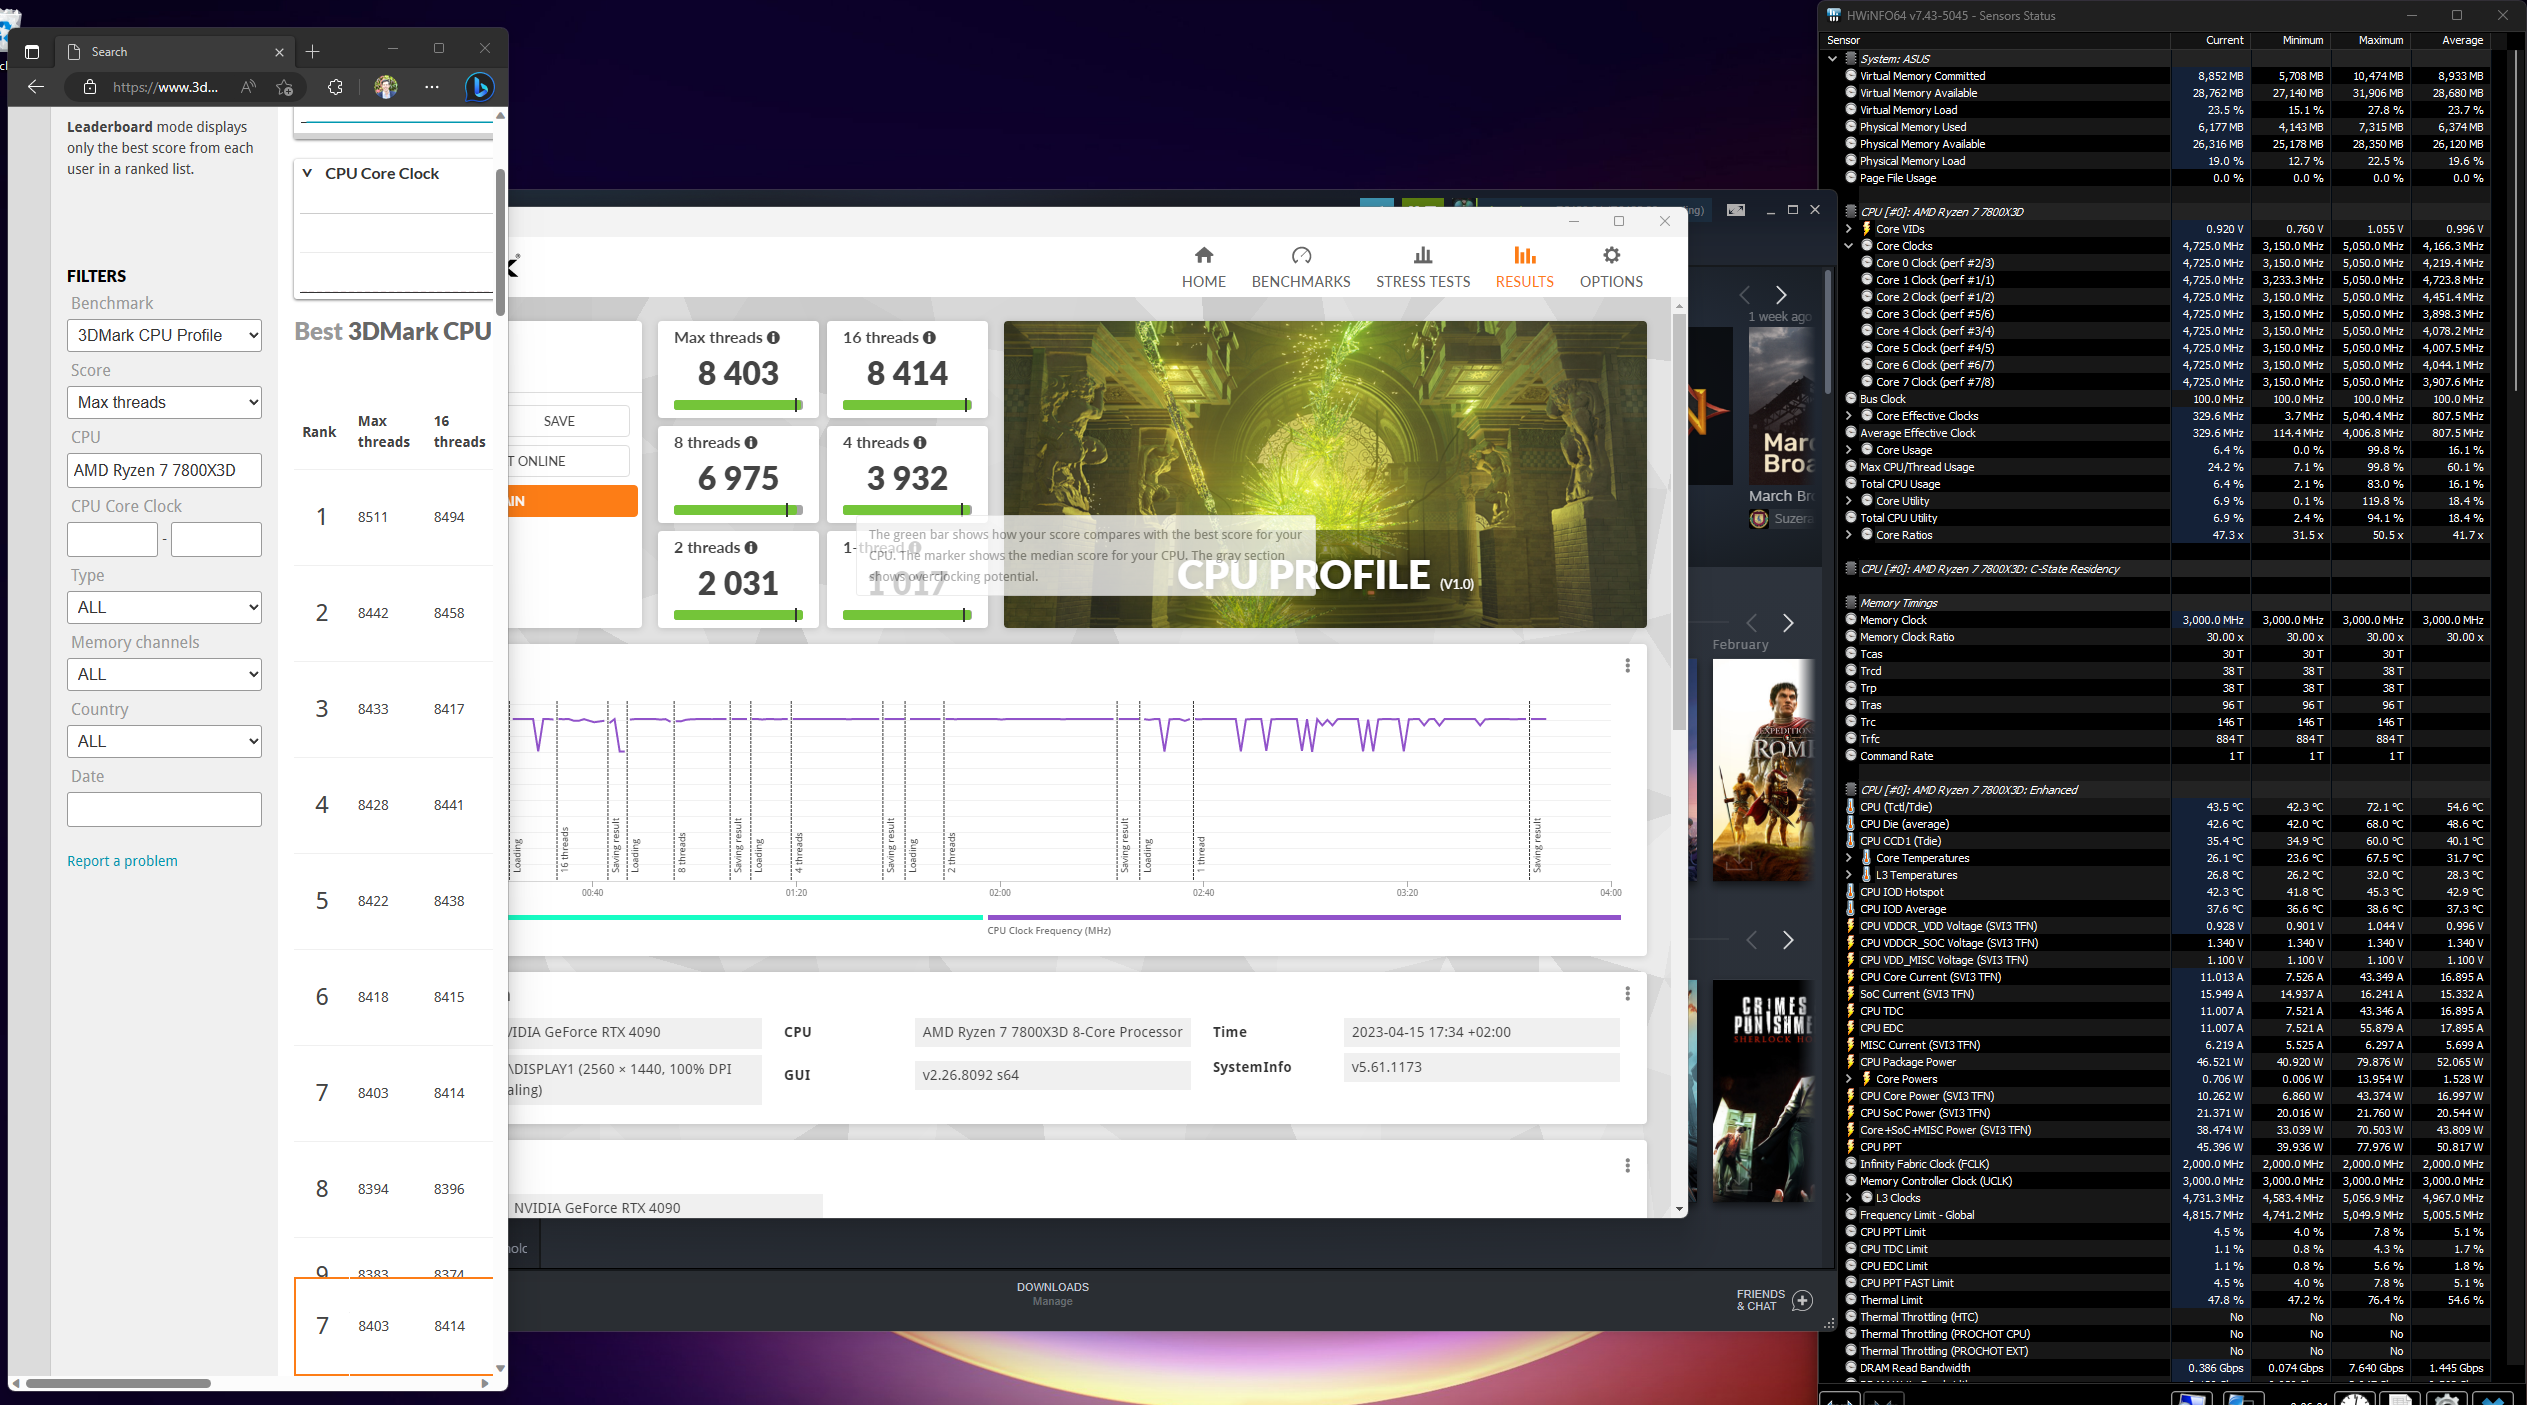Screen dimensions: 2527x1405
Task: Expand L3 Clocks in HWiNFO
Action: pos(1848,1198)
